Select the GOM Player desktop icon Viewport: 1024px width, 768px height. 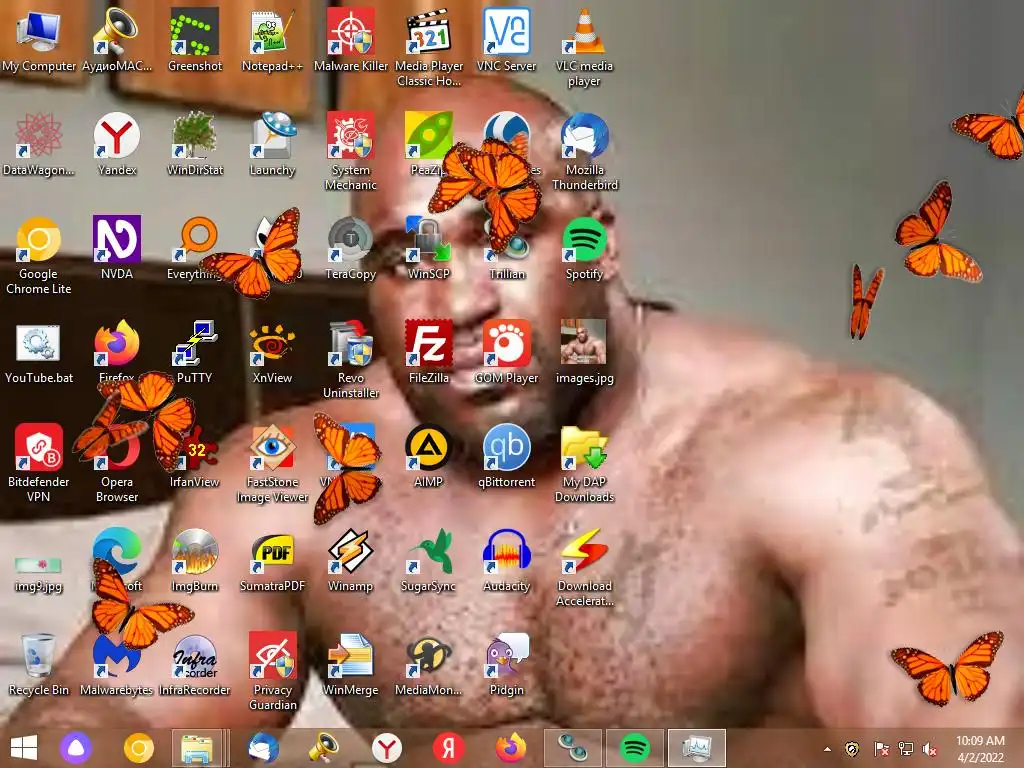point(507,352)
